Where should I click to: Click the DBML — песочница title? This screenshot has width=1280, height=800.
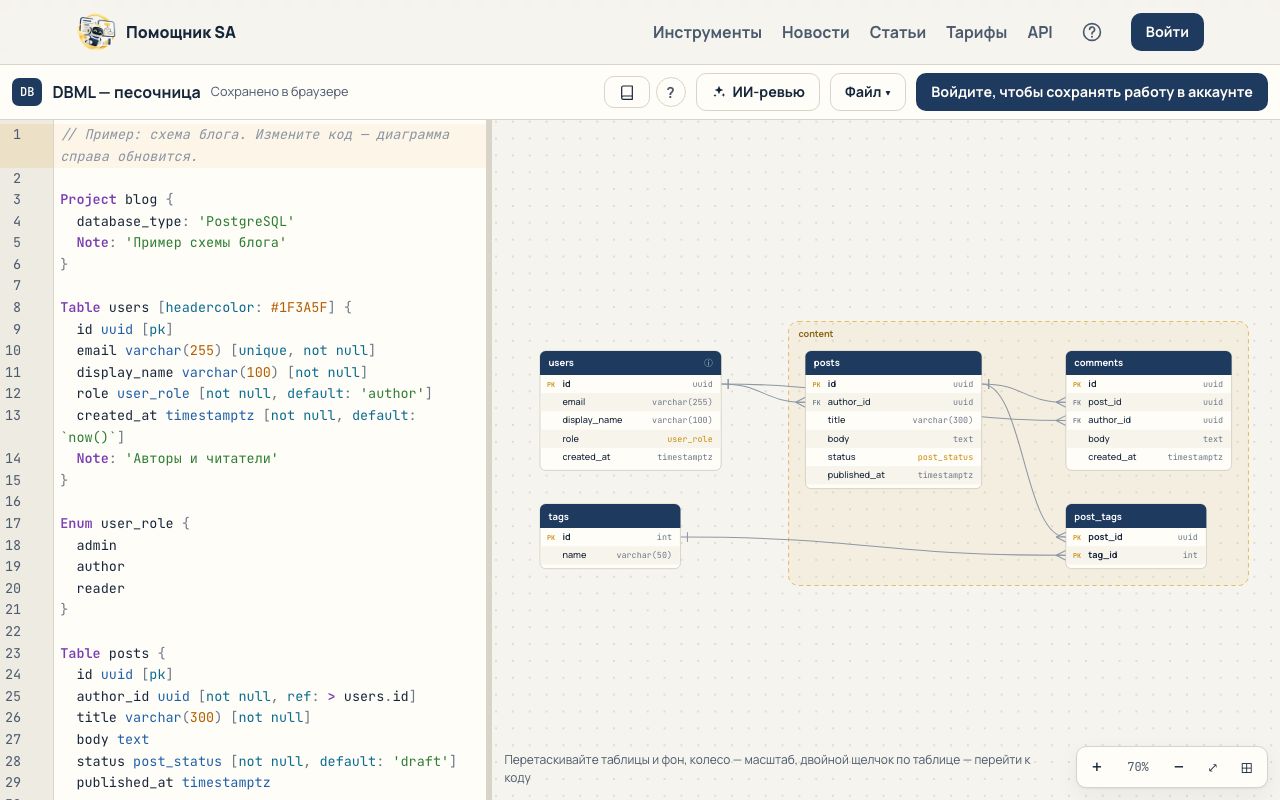tap(126, 92)
